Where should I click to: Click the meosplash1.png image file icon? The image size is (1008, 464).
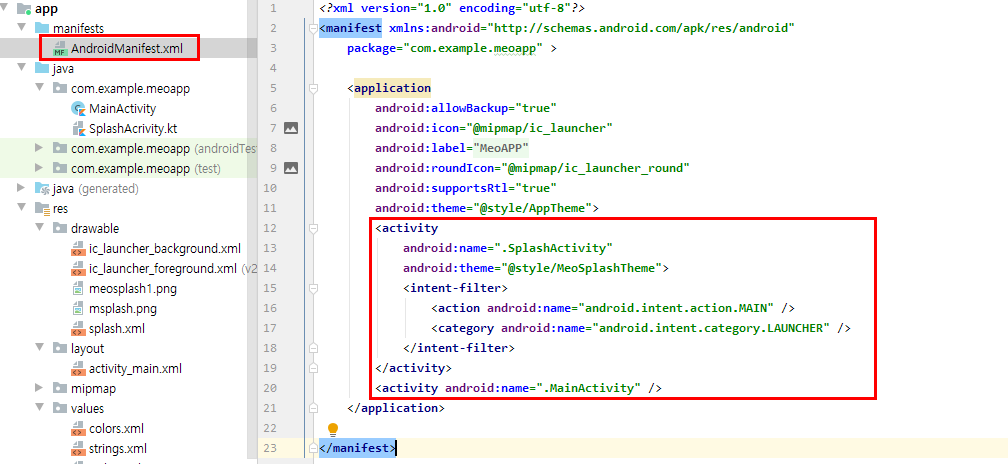pyautogui.click(x=78, y=289)
